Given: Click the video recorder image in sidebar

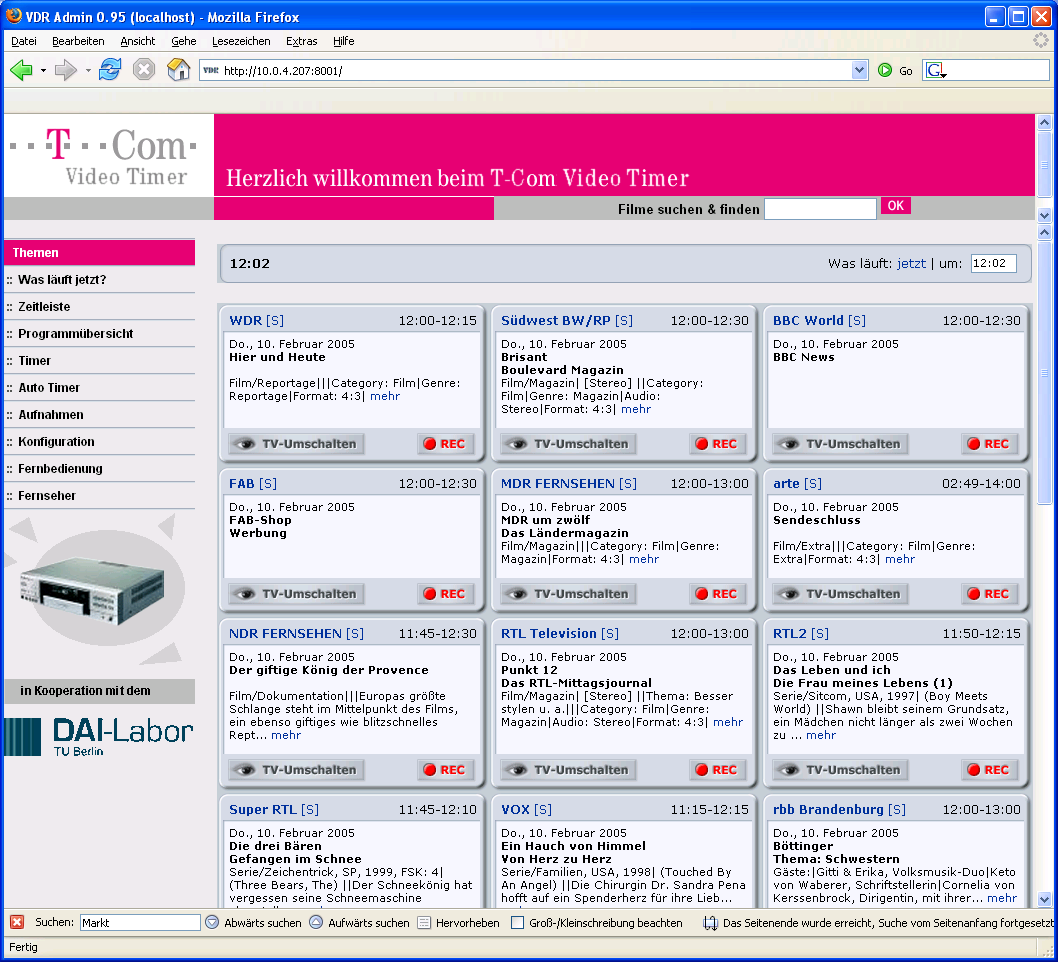Looking at the screenshot, I should coord(93,590).
